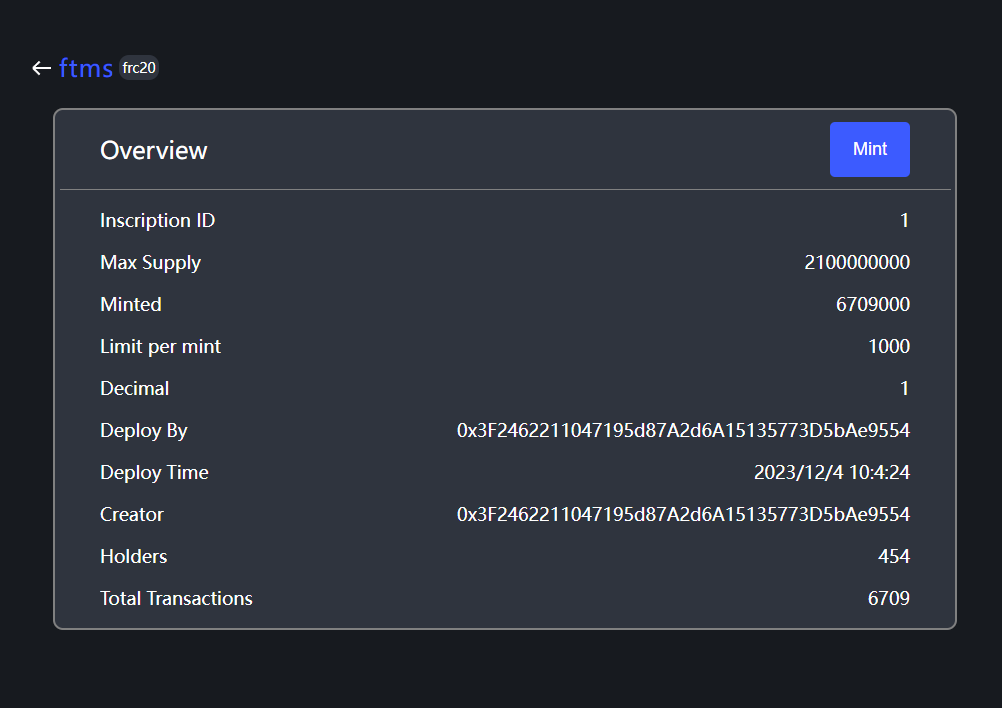Image resolution: width=1002 pixels, height=708 pixels.
Task: Select the value 2100000000
Action: click(x=857, y=263)
